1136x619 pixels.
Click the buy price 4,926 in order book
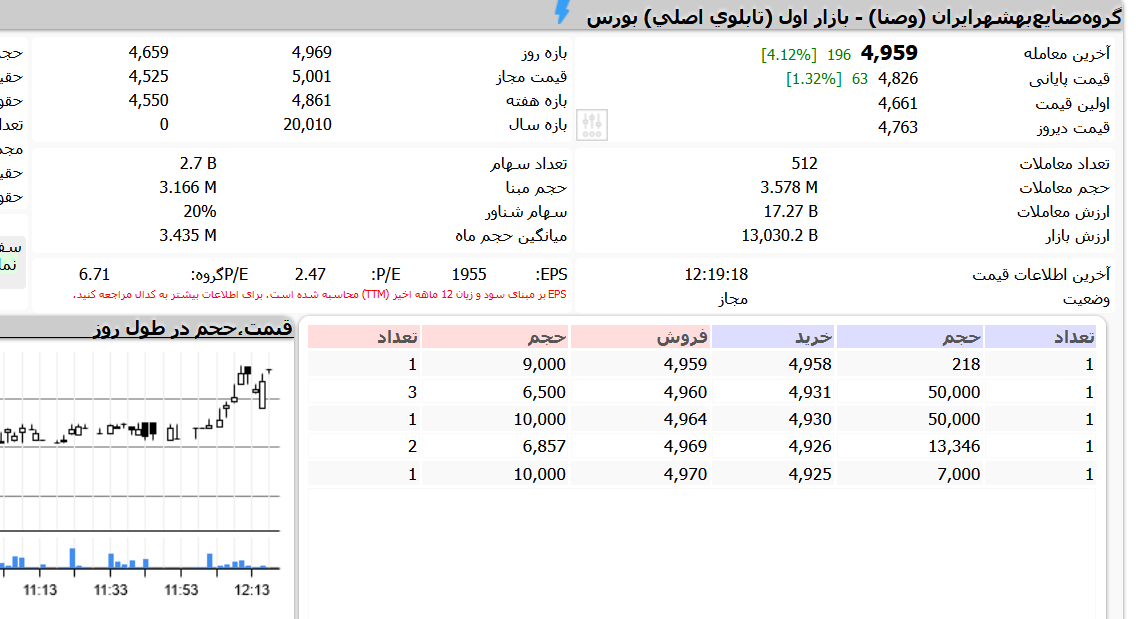click(x=810, y=446)
